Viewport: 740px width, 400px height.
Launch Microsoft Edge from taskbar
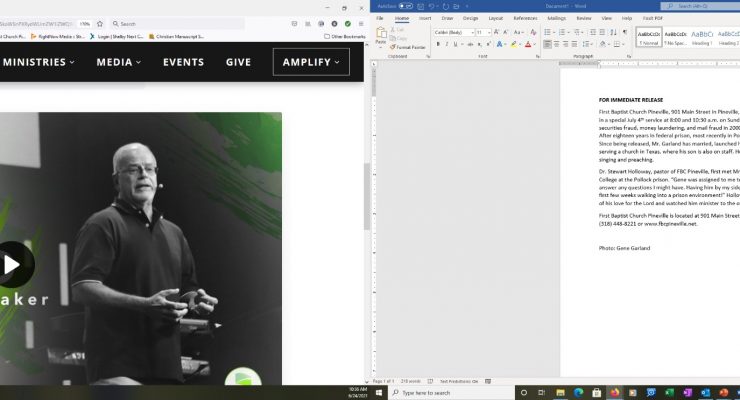(x=578, y=392)
